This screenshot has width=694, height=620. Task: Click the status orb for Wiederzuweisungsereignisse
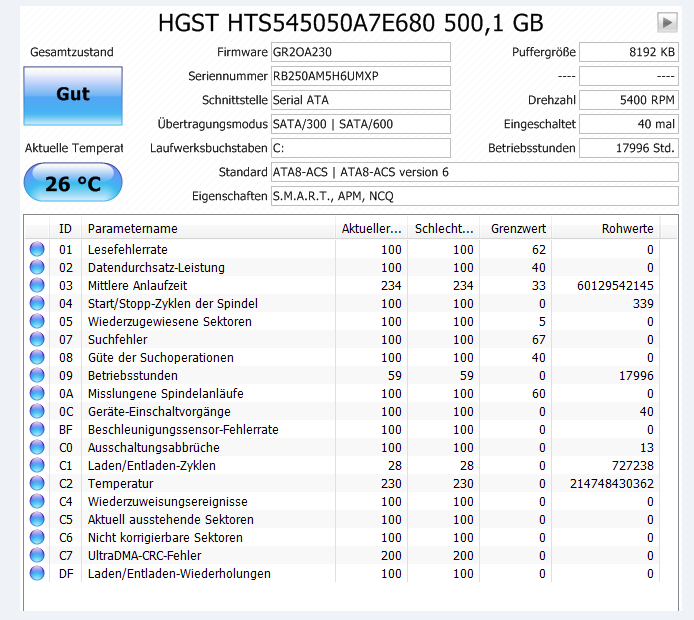pos(37,501)
